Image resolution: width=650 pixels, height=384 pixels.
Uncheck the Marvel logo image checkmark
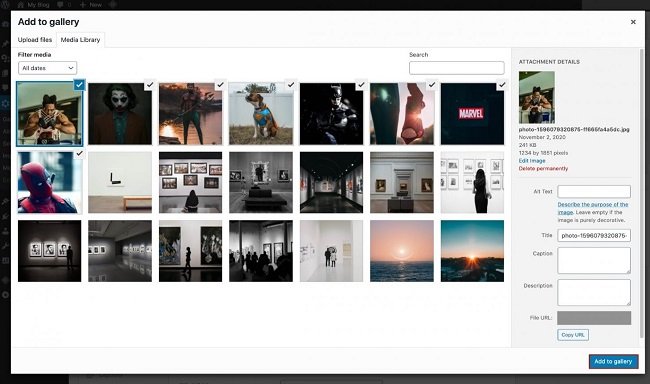(502, 84)
